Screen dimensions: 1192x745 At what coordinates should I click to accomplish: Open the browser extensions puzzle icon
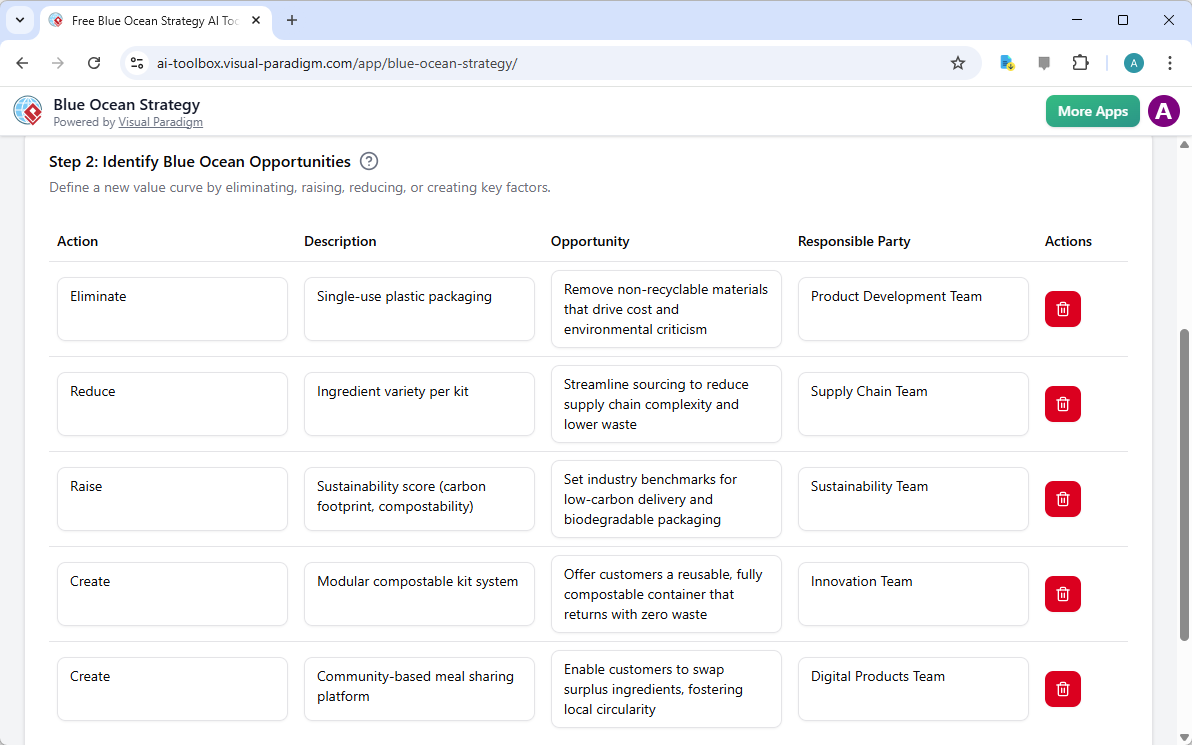point(1081,62)
